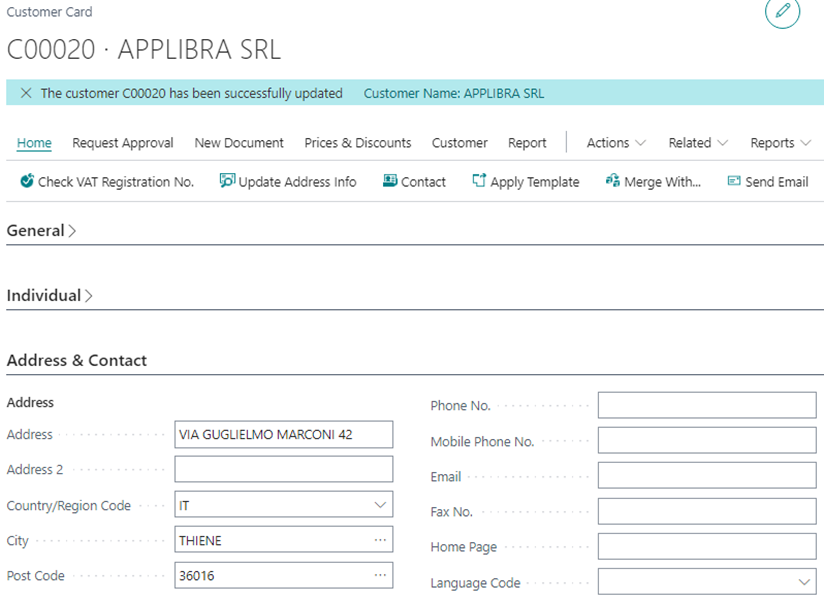
Task: Open the Request Approval menu
Action: tap(122, 143)
